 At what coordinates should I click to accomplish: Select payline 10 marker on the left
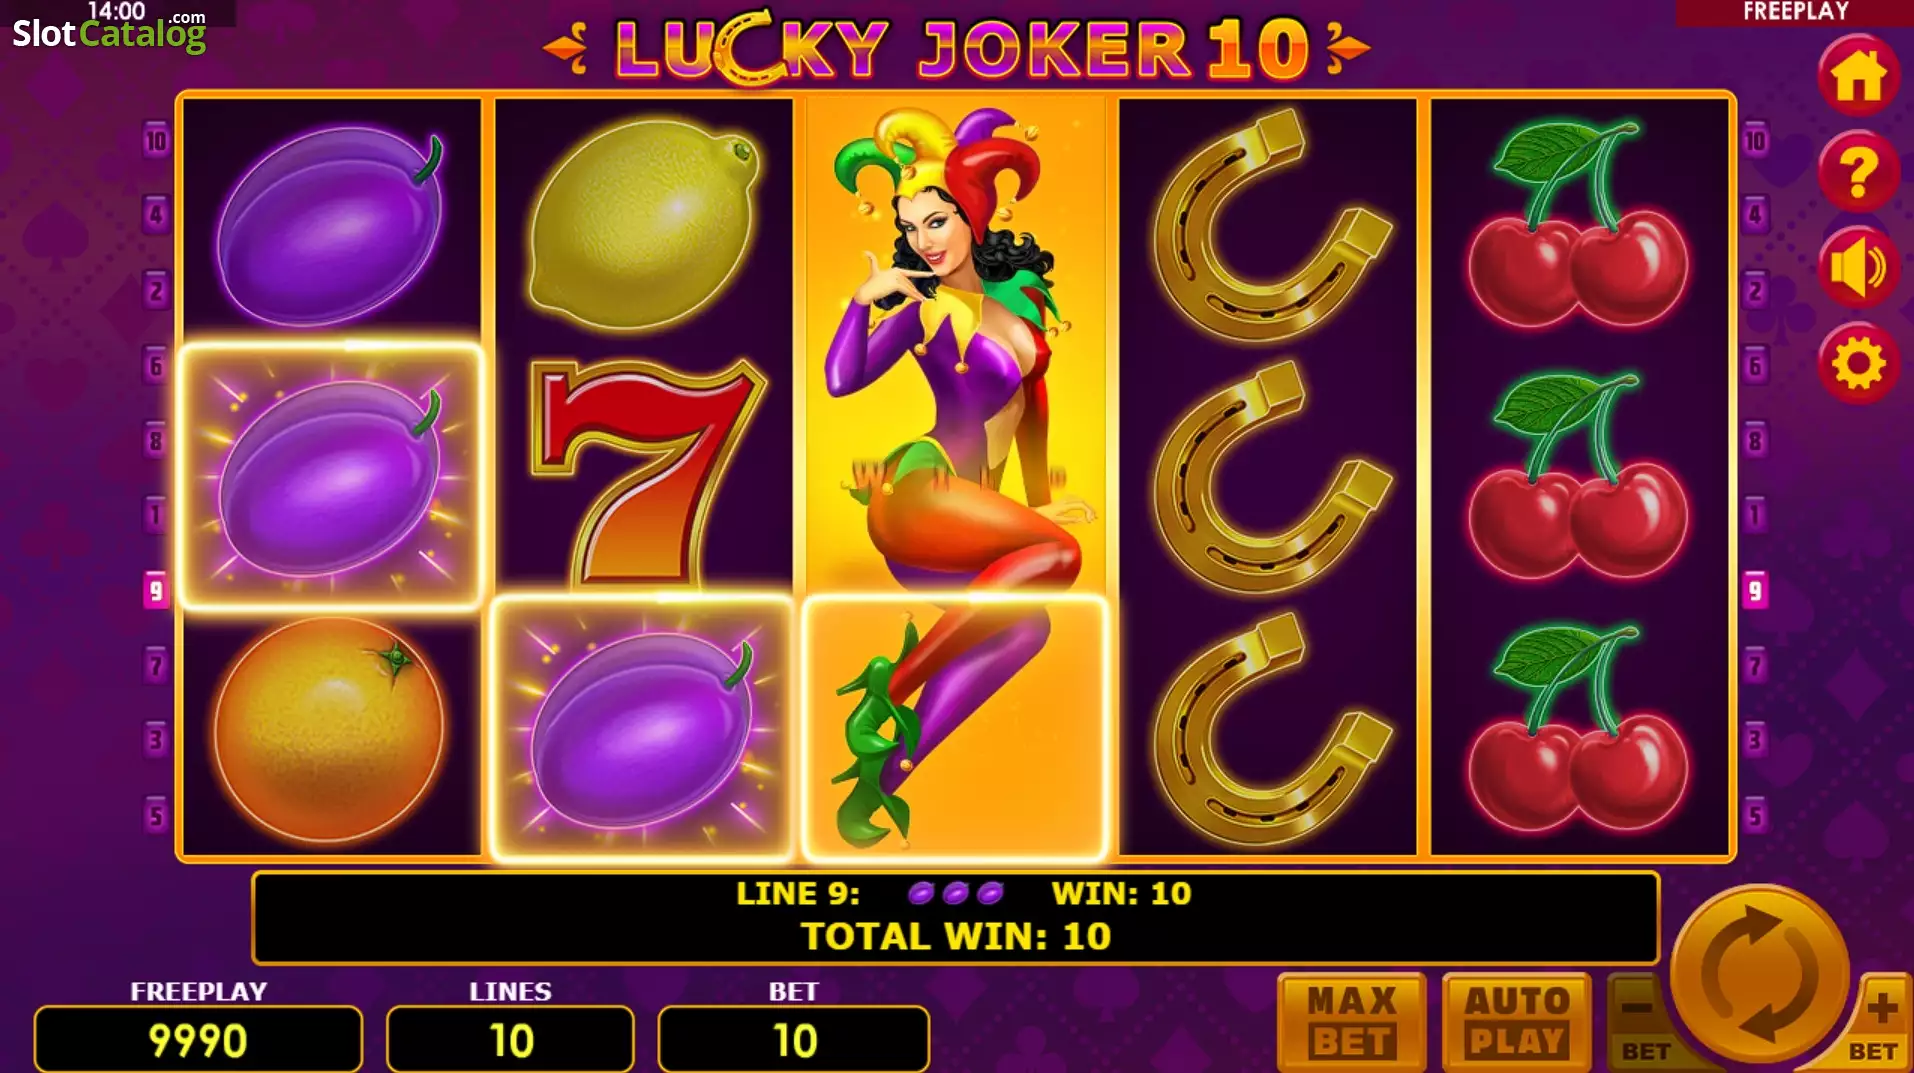(x=155, y=141)
